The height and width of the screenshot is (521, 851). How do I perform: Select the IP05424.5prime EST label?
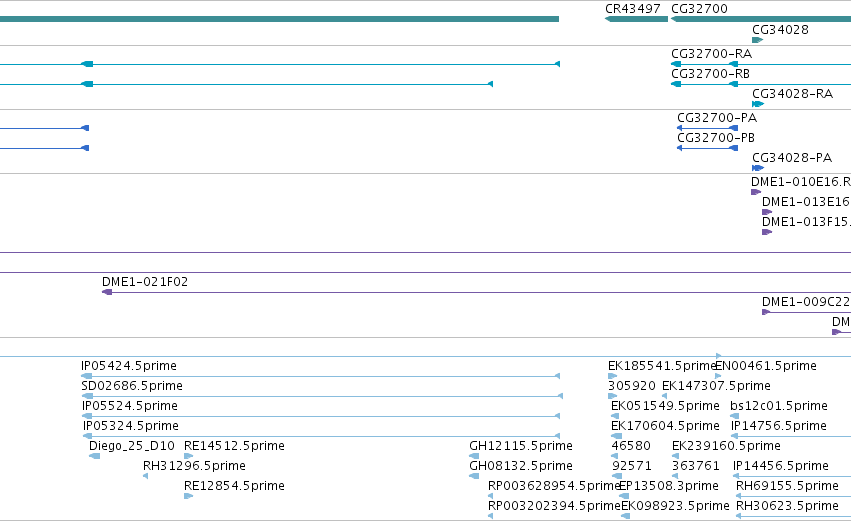click(129, 366)
